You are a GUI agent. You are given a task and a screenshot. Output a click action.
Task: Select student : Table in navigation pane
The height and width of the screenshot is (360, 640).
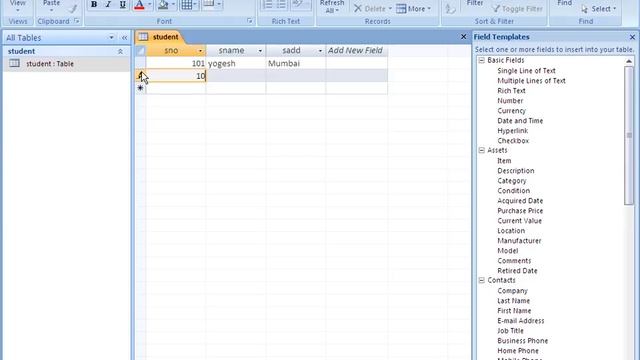[x=67, y=64]
